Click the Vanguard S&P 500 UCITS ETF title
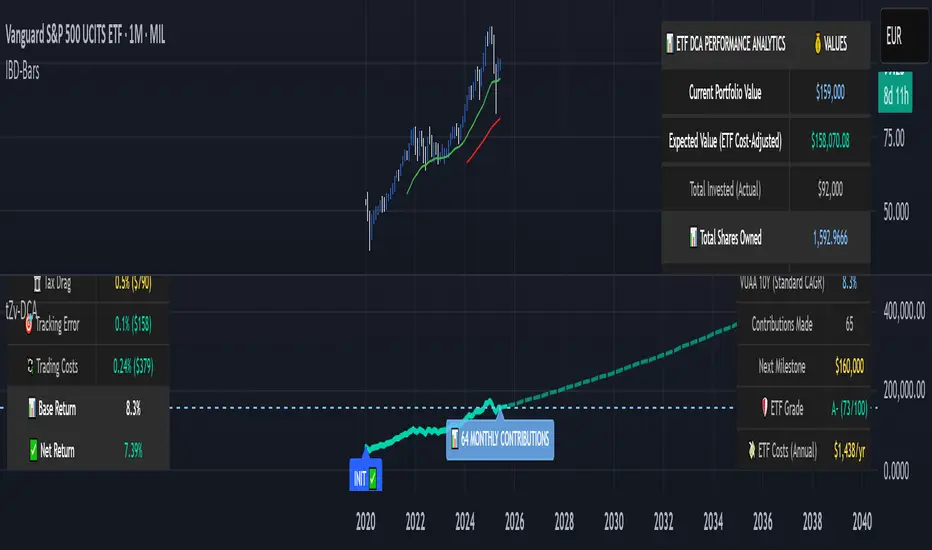The height and width of the screenshot is (550, 932). [85, 35]
